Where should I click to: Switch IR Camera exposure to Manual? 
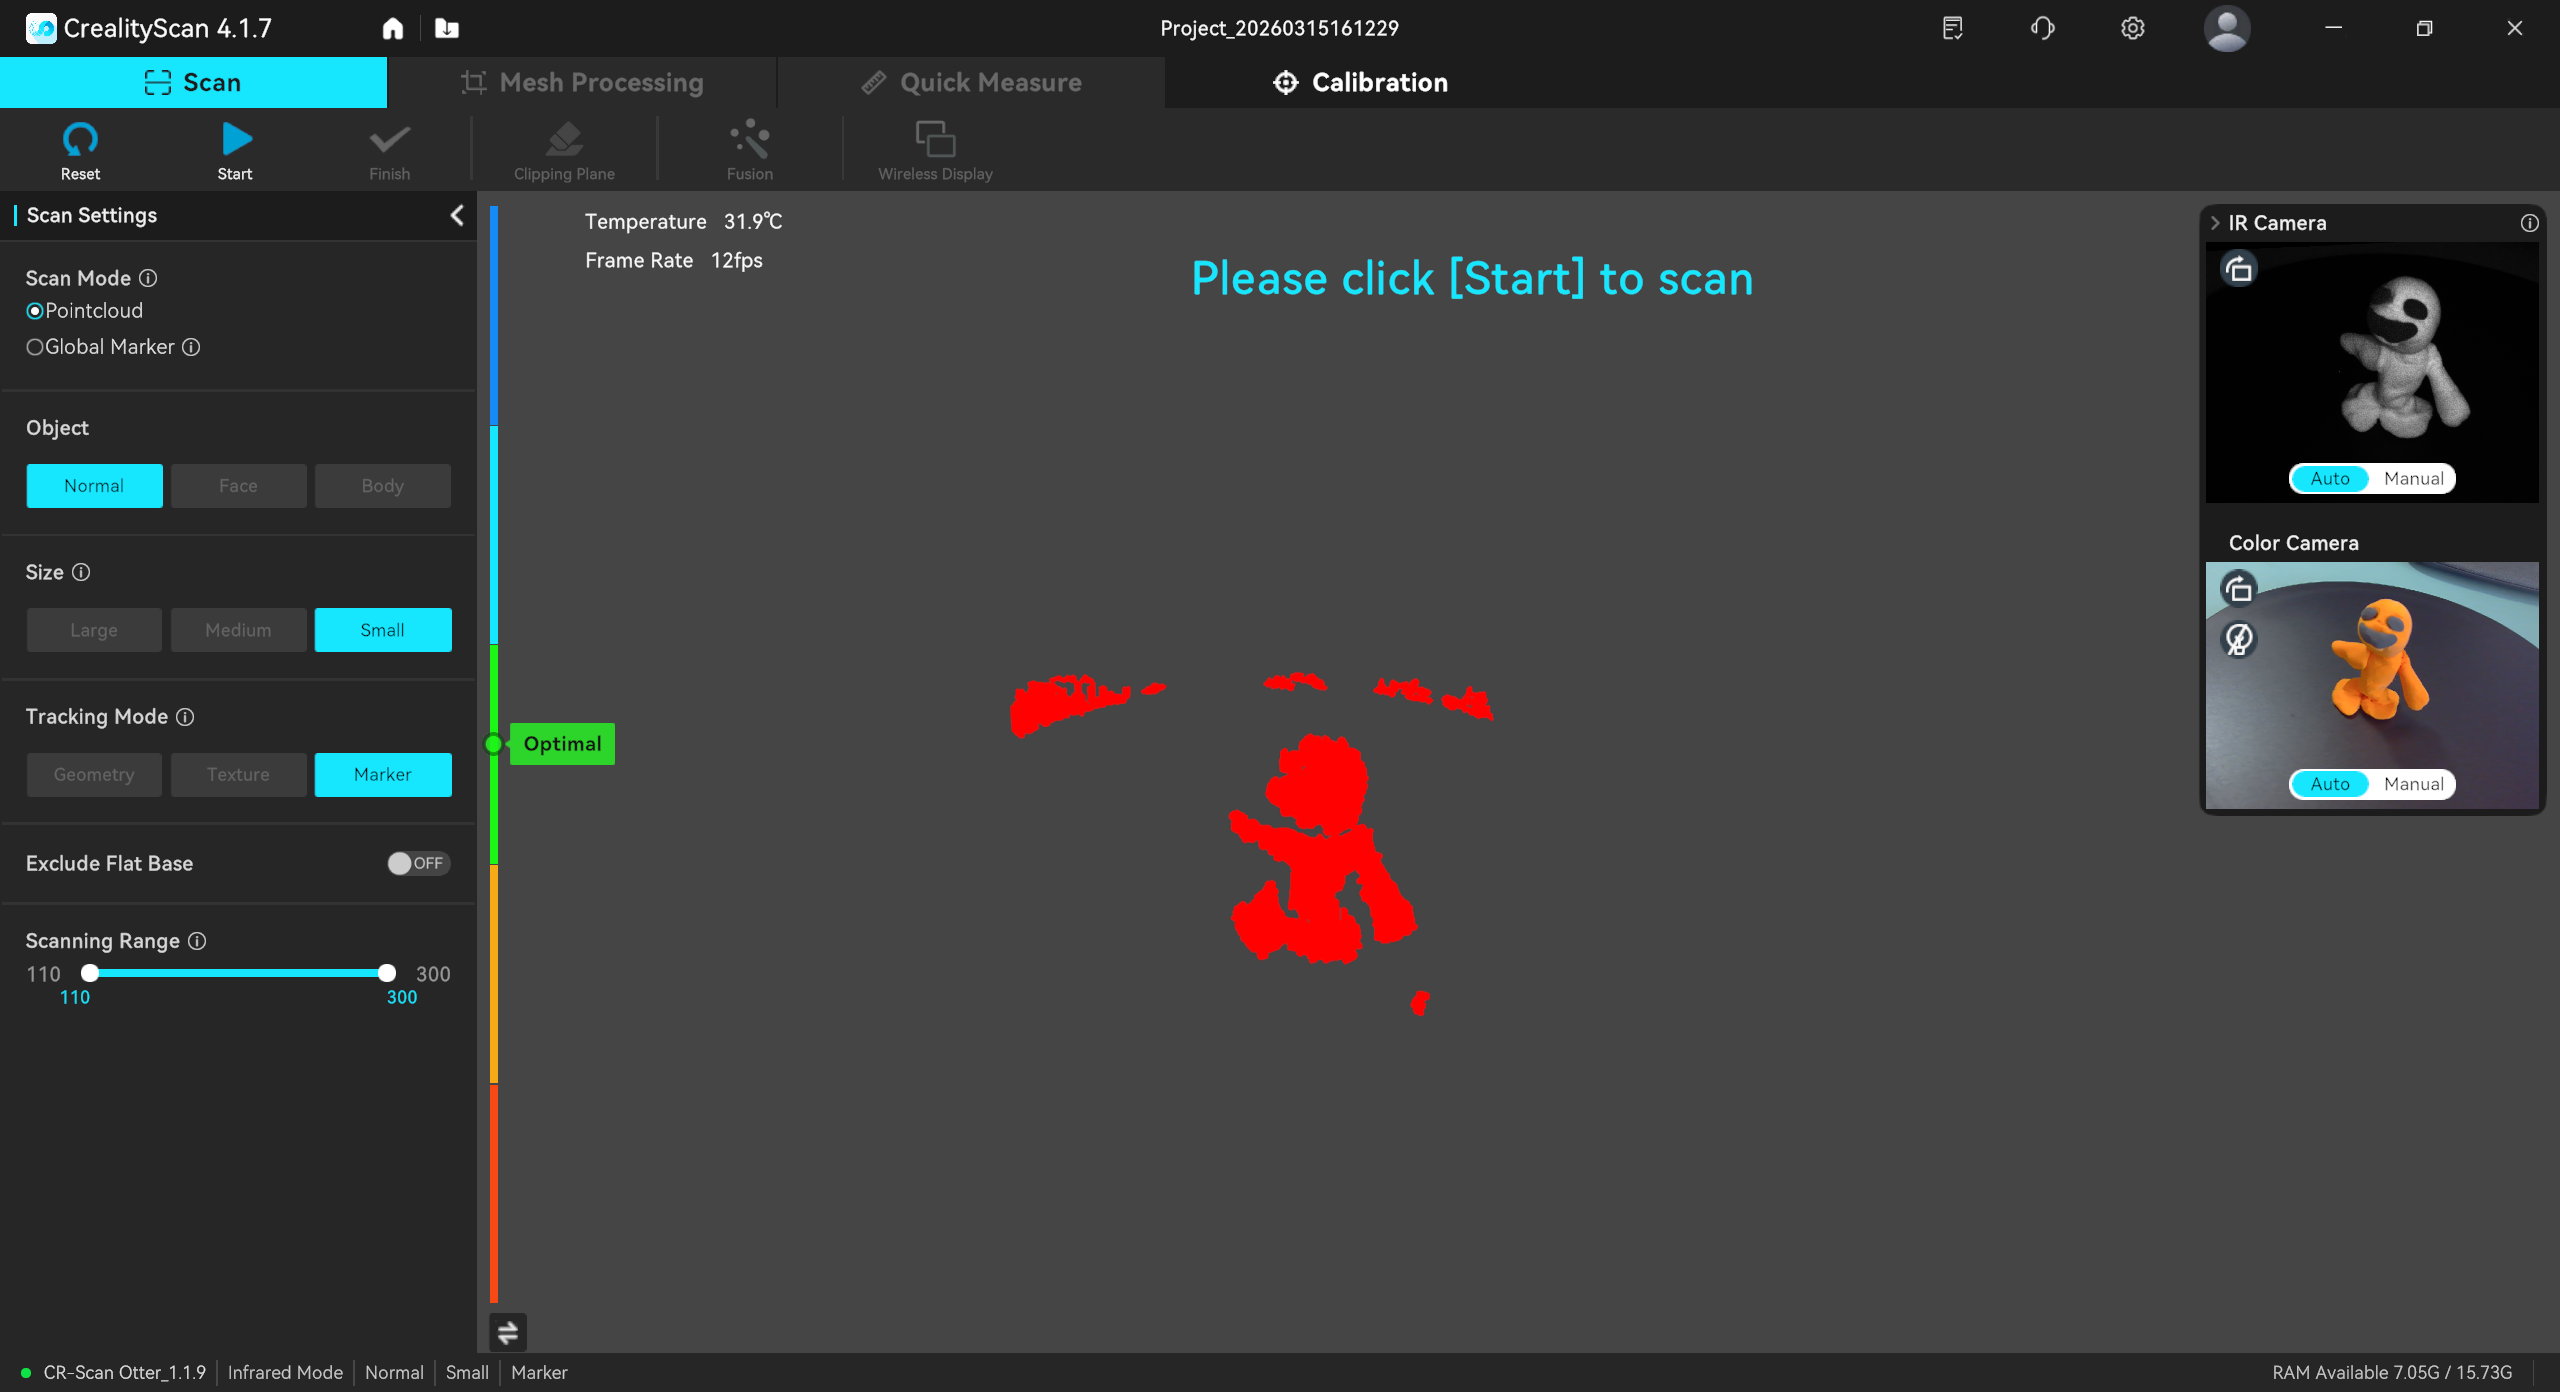coord(2413,478)
